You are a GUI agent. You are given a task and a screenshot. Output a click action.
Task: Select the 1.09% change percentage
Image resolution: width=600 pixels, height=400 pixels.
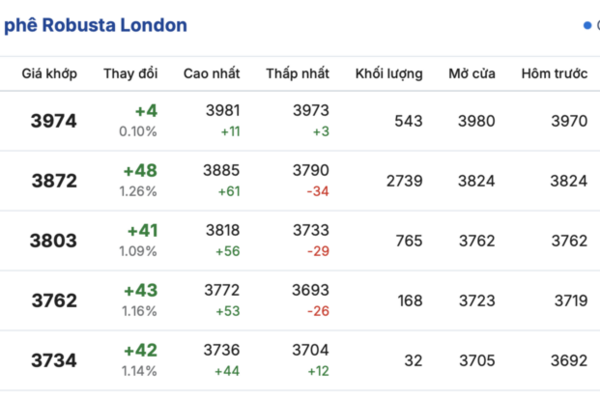pos(138,252)
